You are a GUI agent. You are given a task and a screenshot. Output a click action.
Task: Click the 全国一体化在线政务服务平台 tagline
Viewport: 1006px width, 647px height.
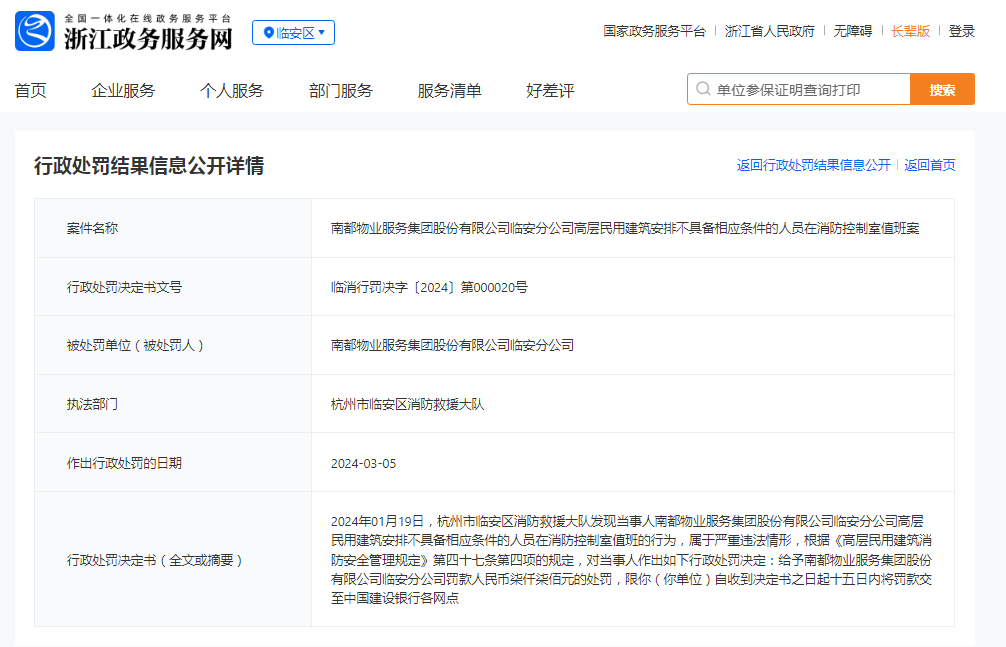tap(148, 18)
